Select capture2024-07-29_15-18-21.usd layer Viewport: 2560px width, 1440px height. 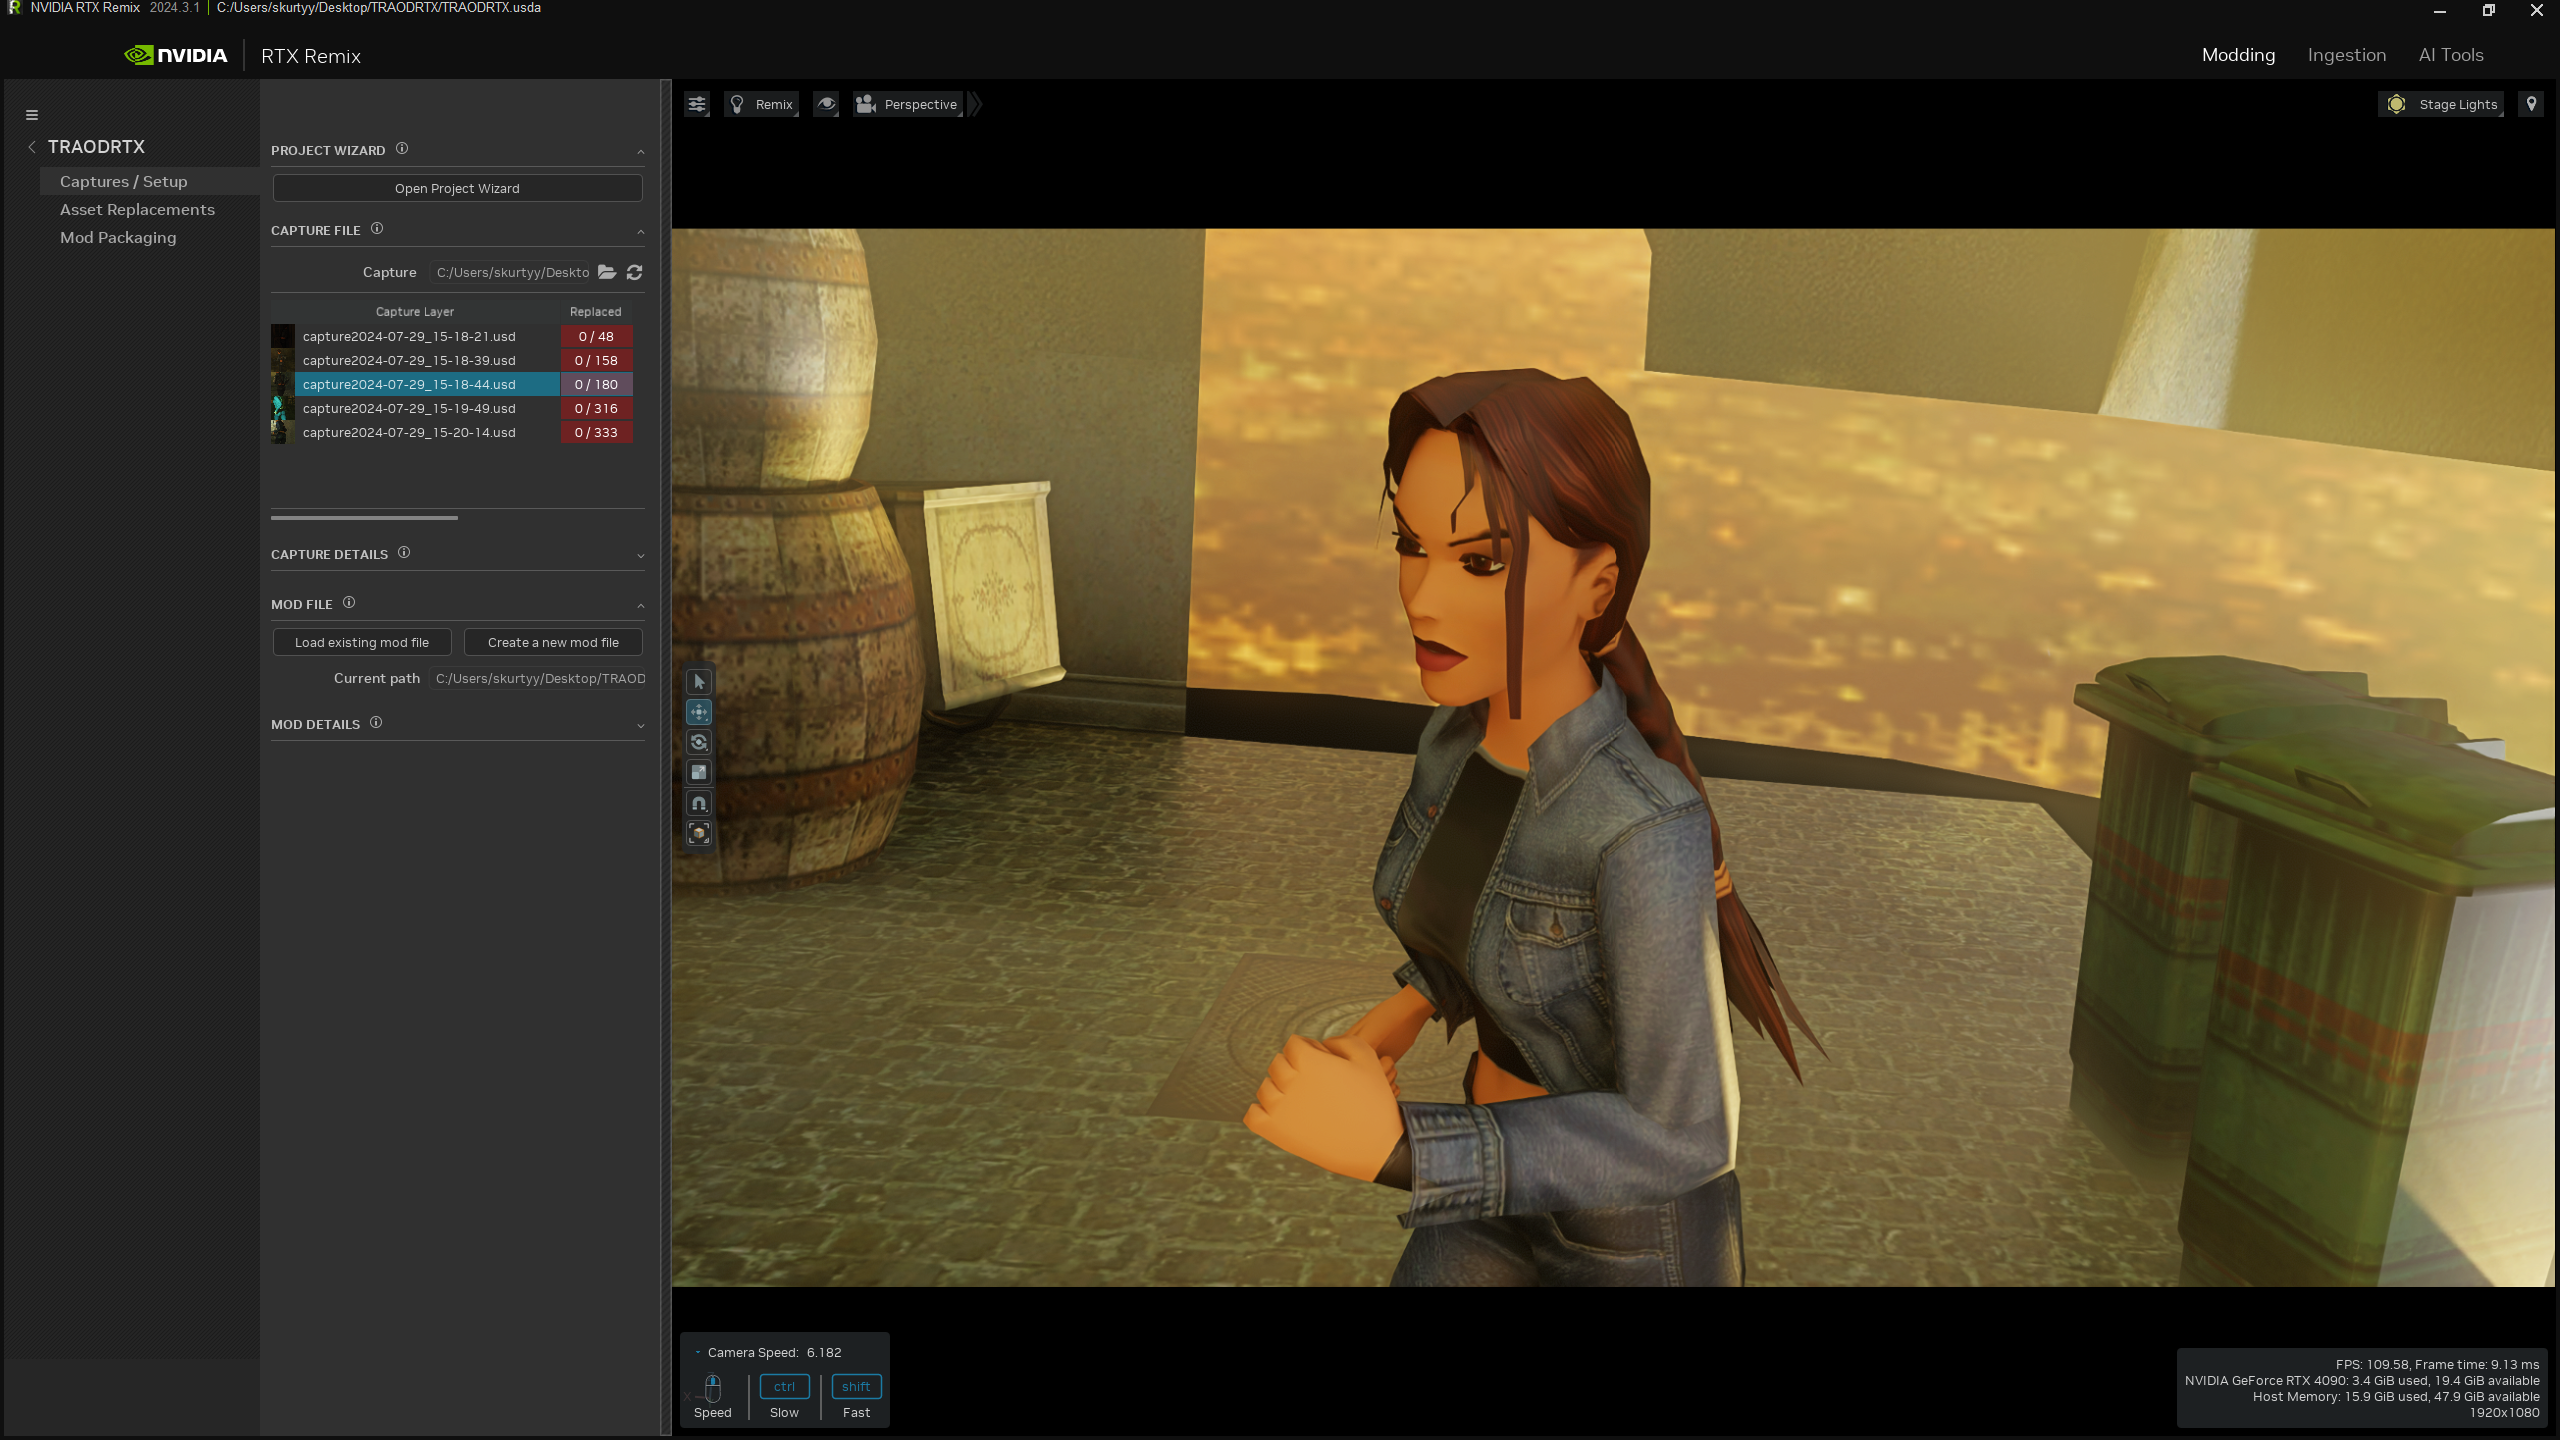pyautogui.click(x=427, y=336)
